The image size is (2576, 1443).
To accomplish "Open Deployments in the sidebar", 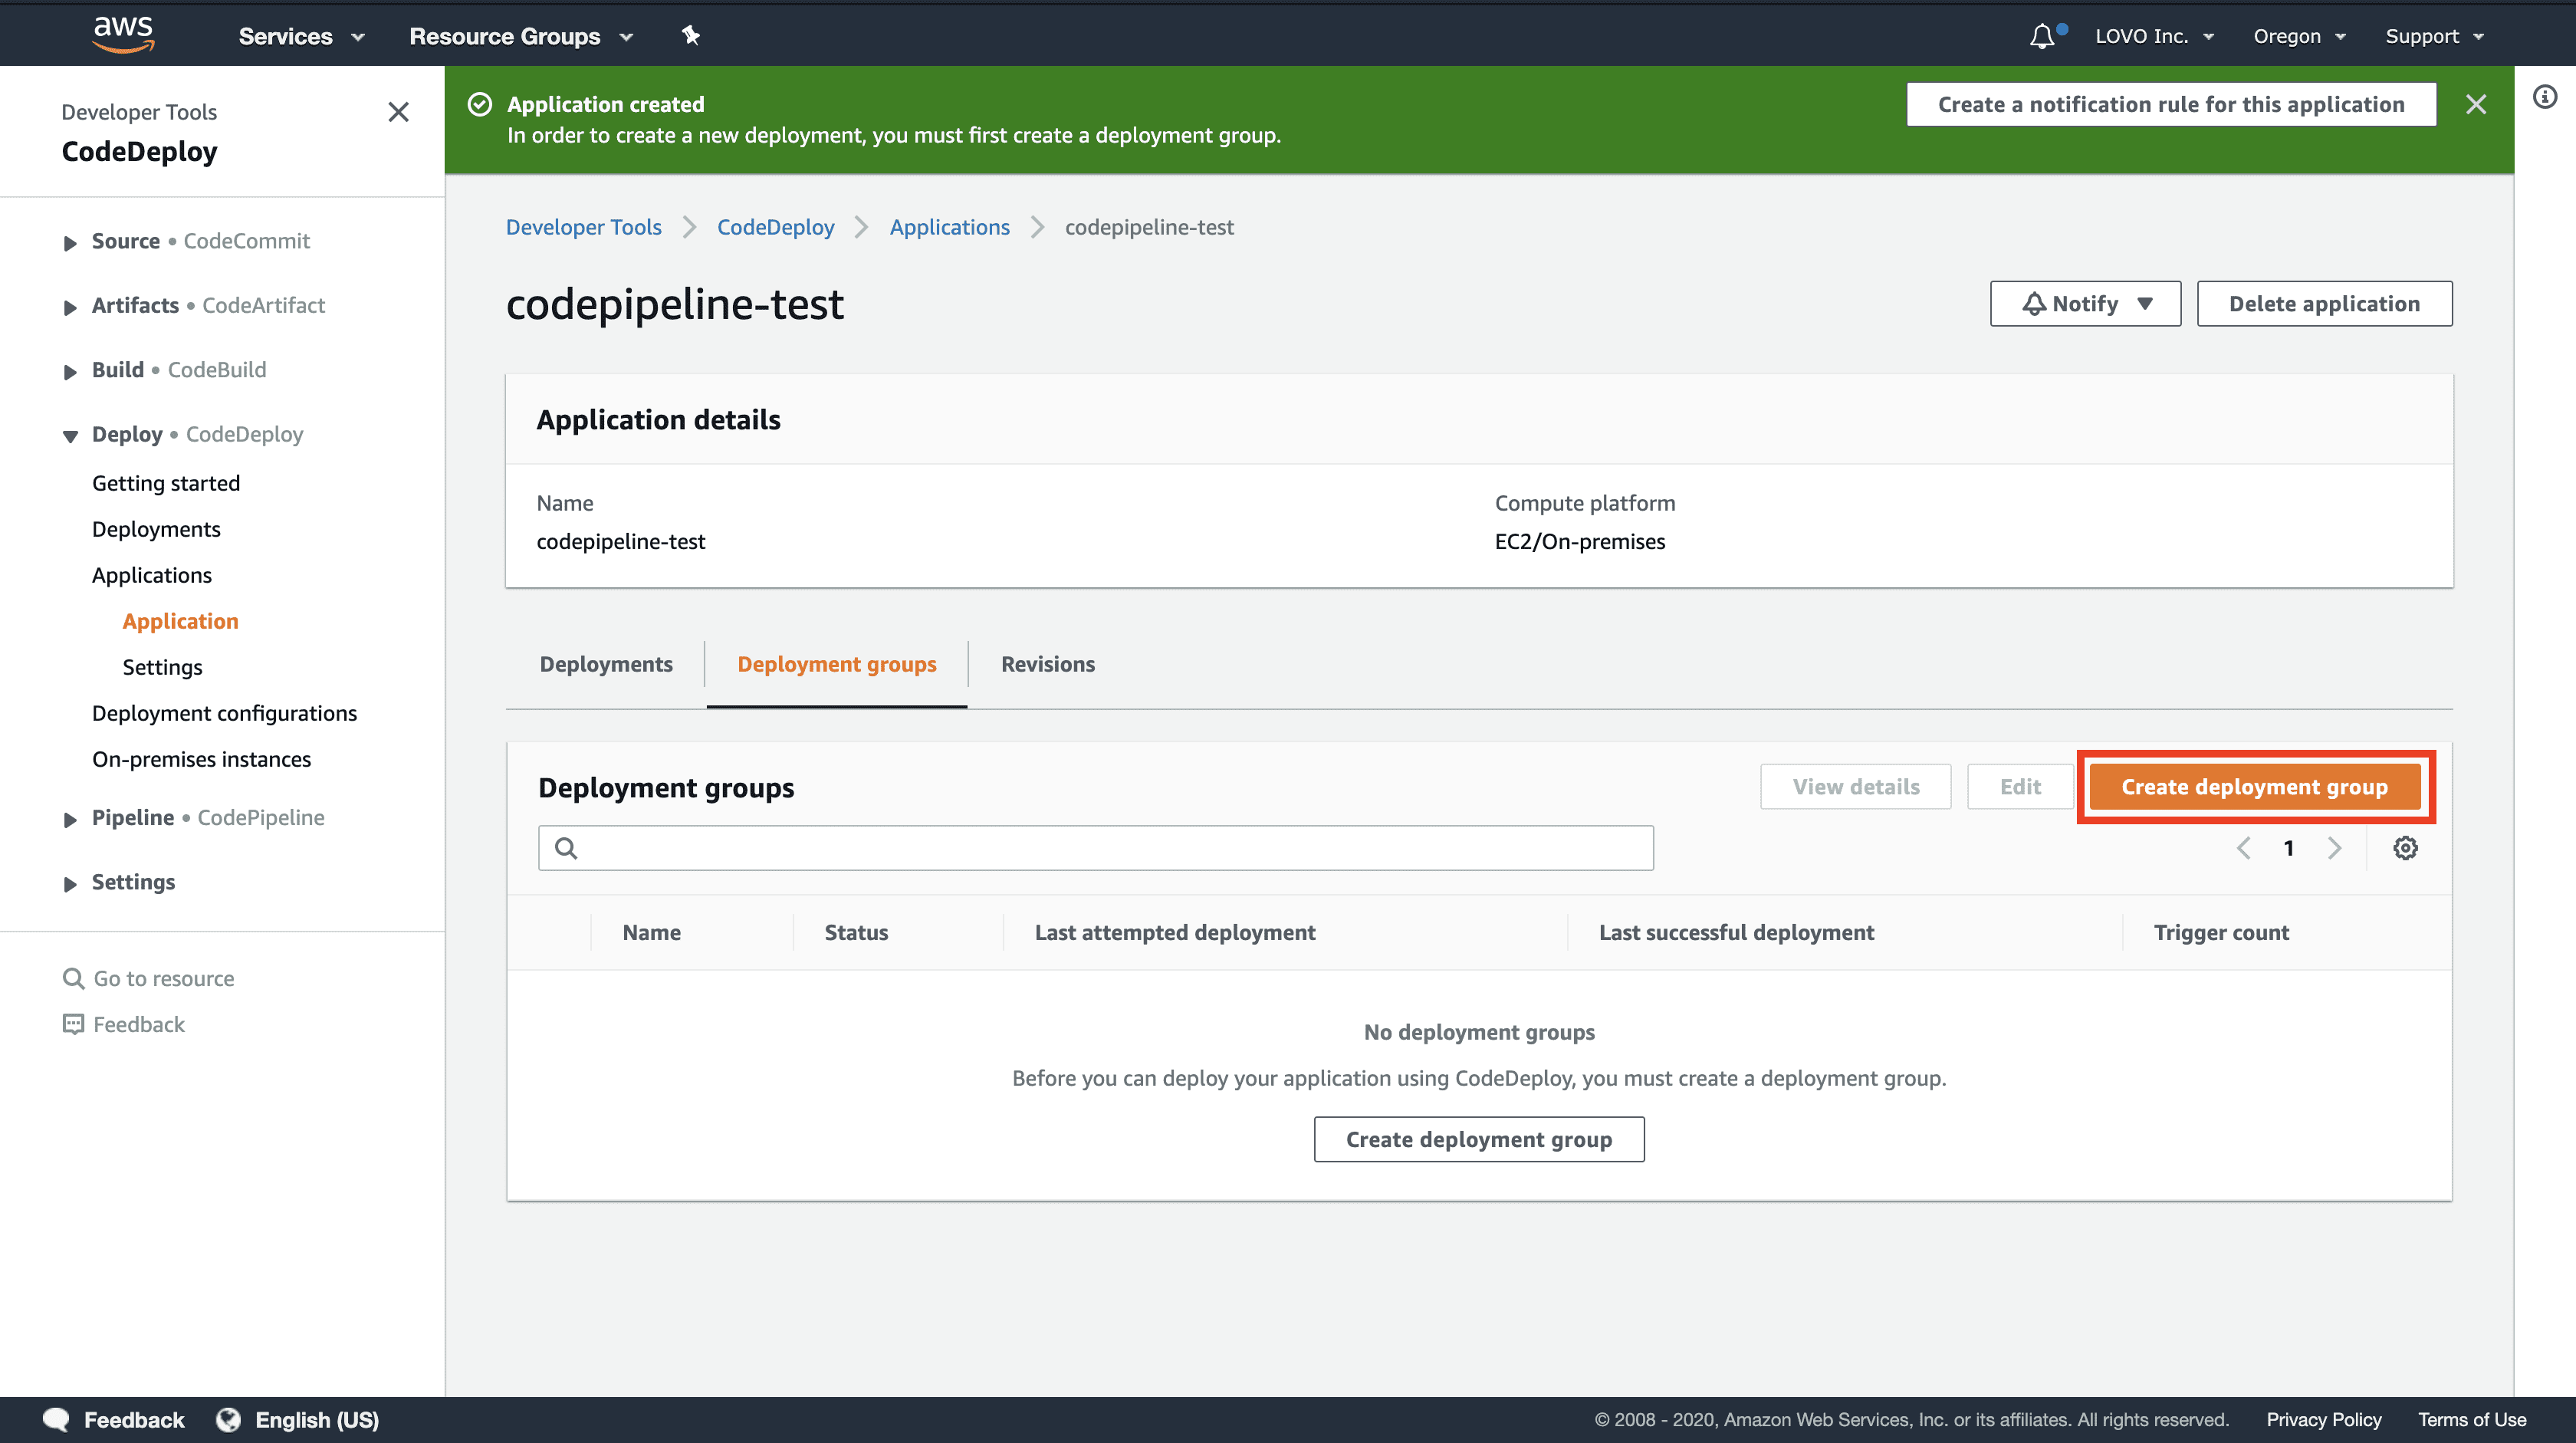I will [156, 529].
